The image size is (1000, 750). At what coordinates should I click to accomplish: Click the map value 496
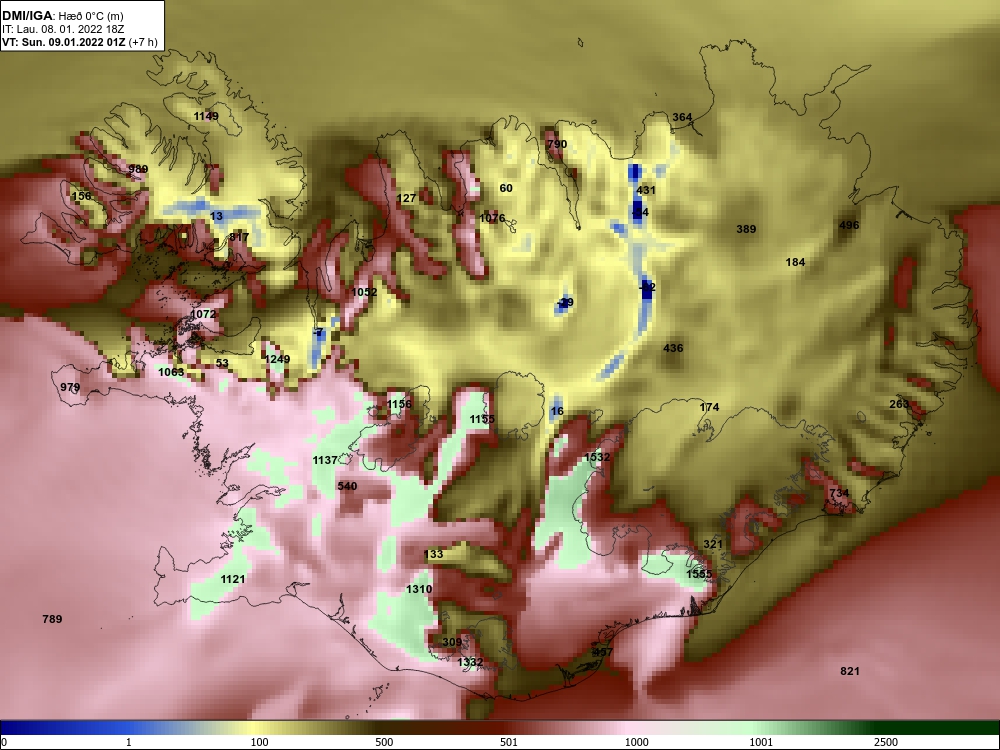click(x=849, y=225)
